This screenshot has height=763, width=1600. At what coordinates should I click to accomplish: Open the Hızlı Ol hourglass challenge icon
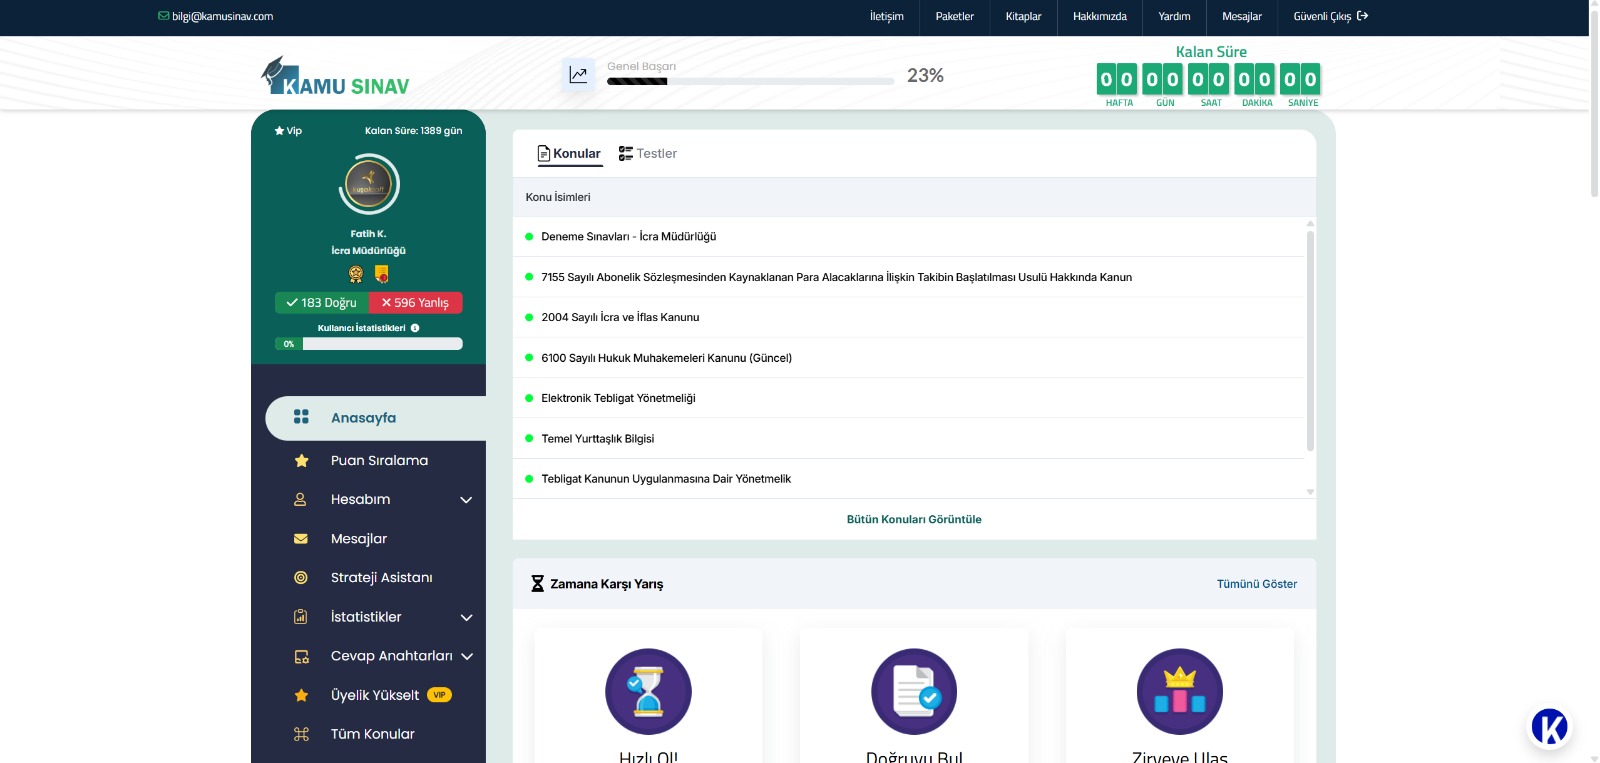[648, 692]
